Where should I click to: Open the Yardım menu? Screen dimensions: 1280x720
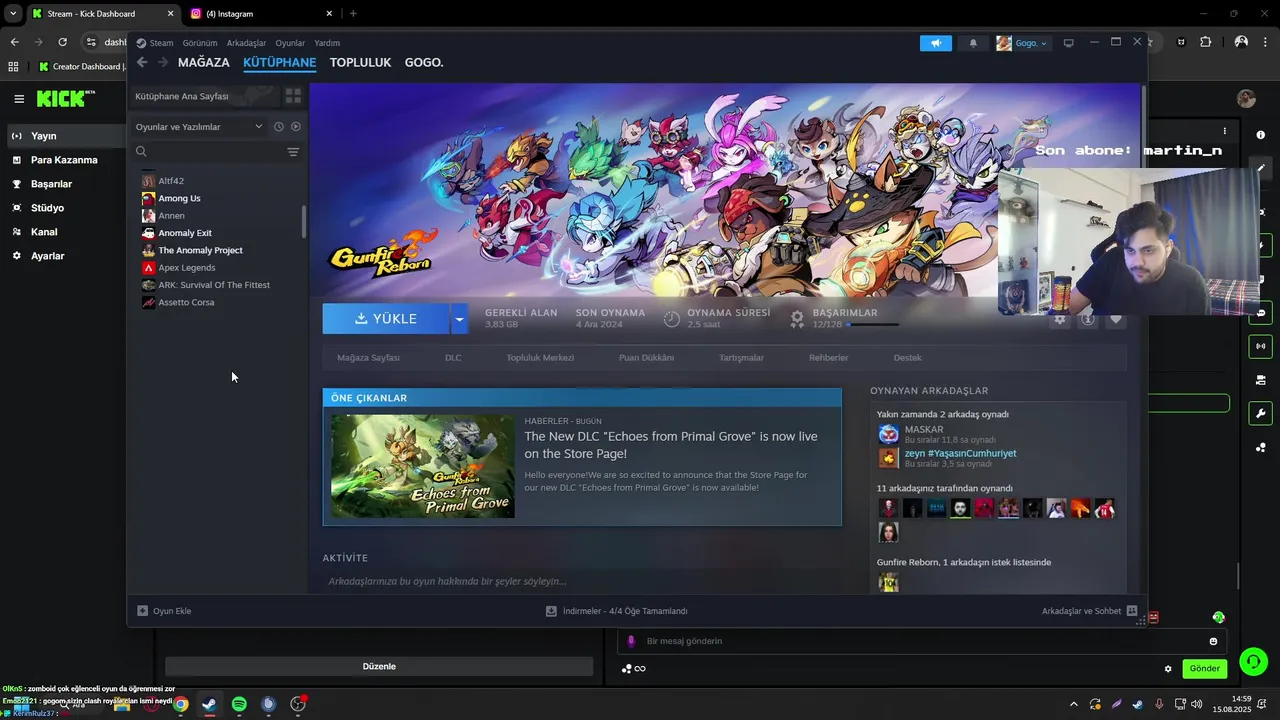327,43
